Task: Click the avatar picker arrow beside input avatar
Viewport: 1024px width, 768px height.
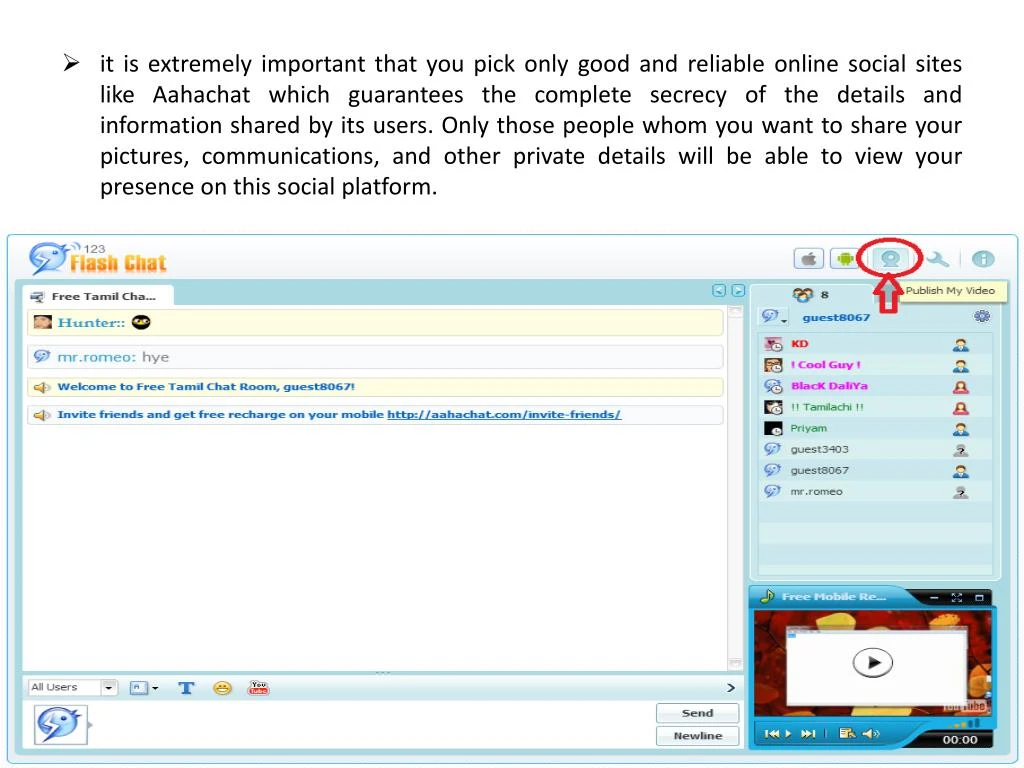Action: click(90, 724)
